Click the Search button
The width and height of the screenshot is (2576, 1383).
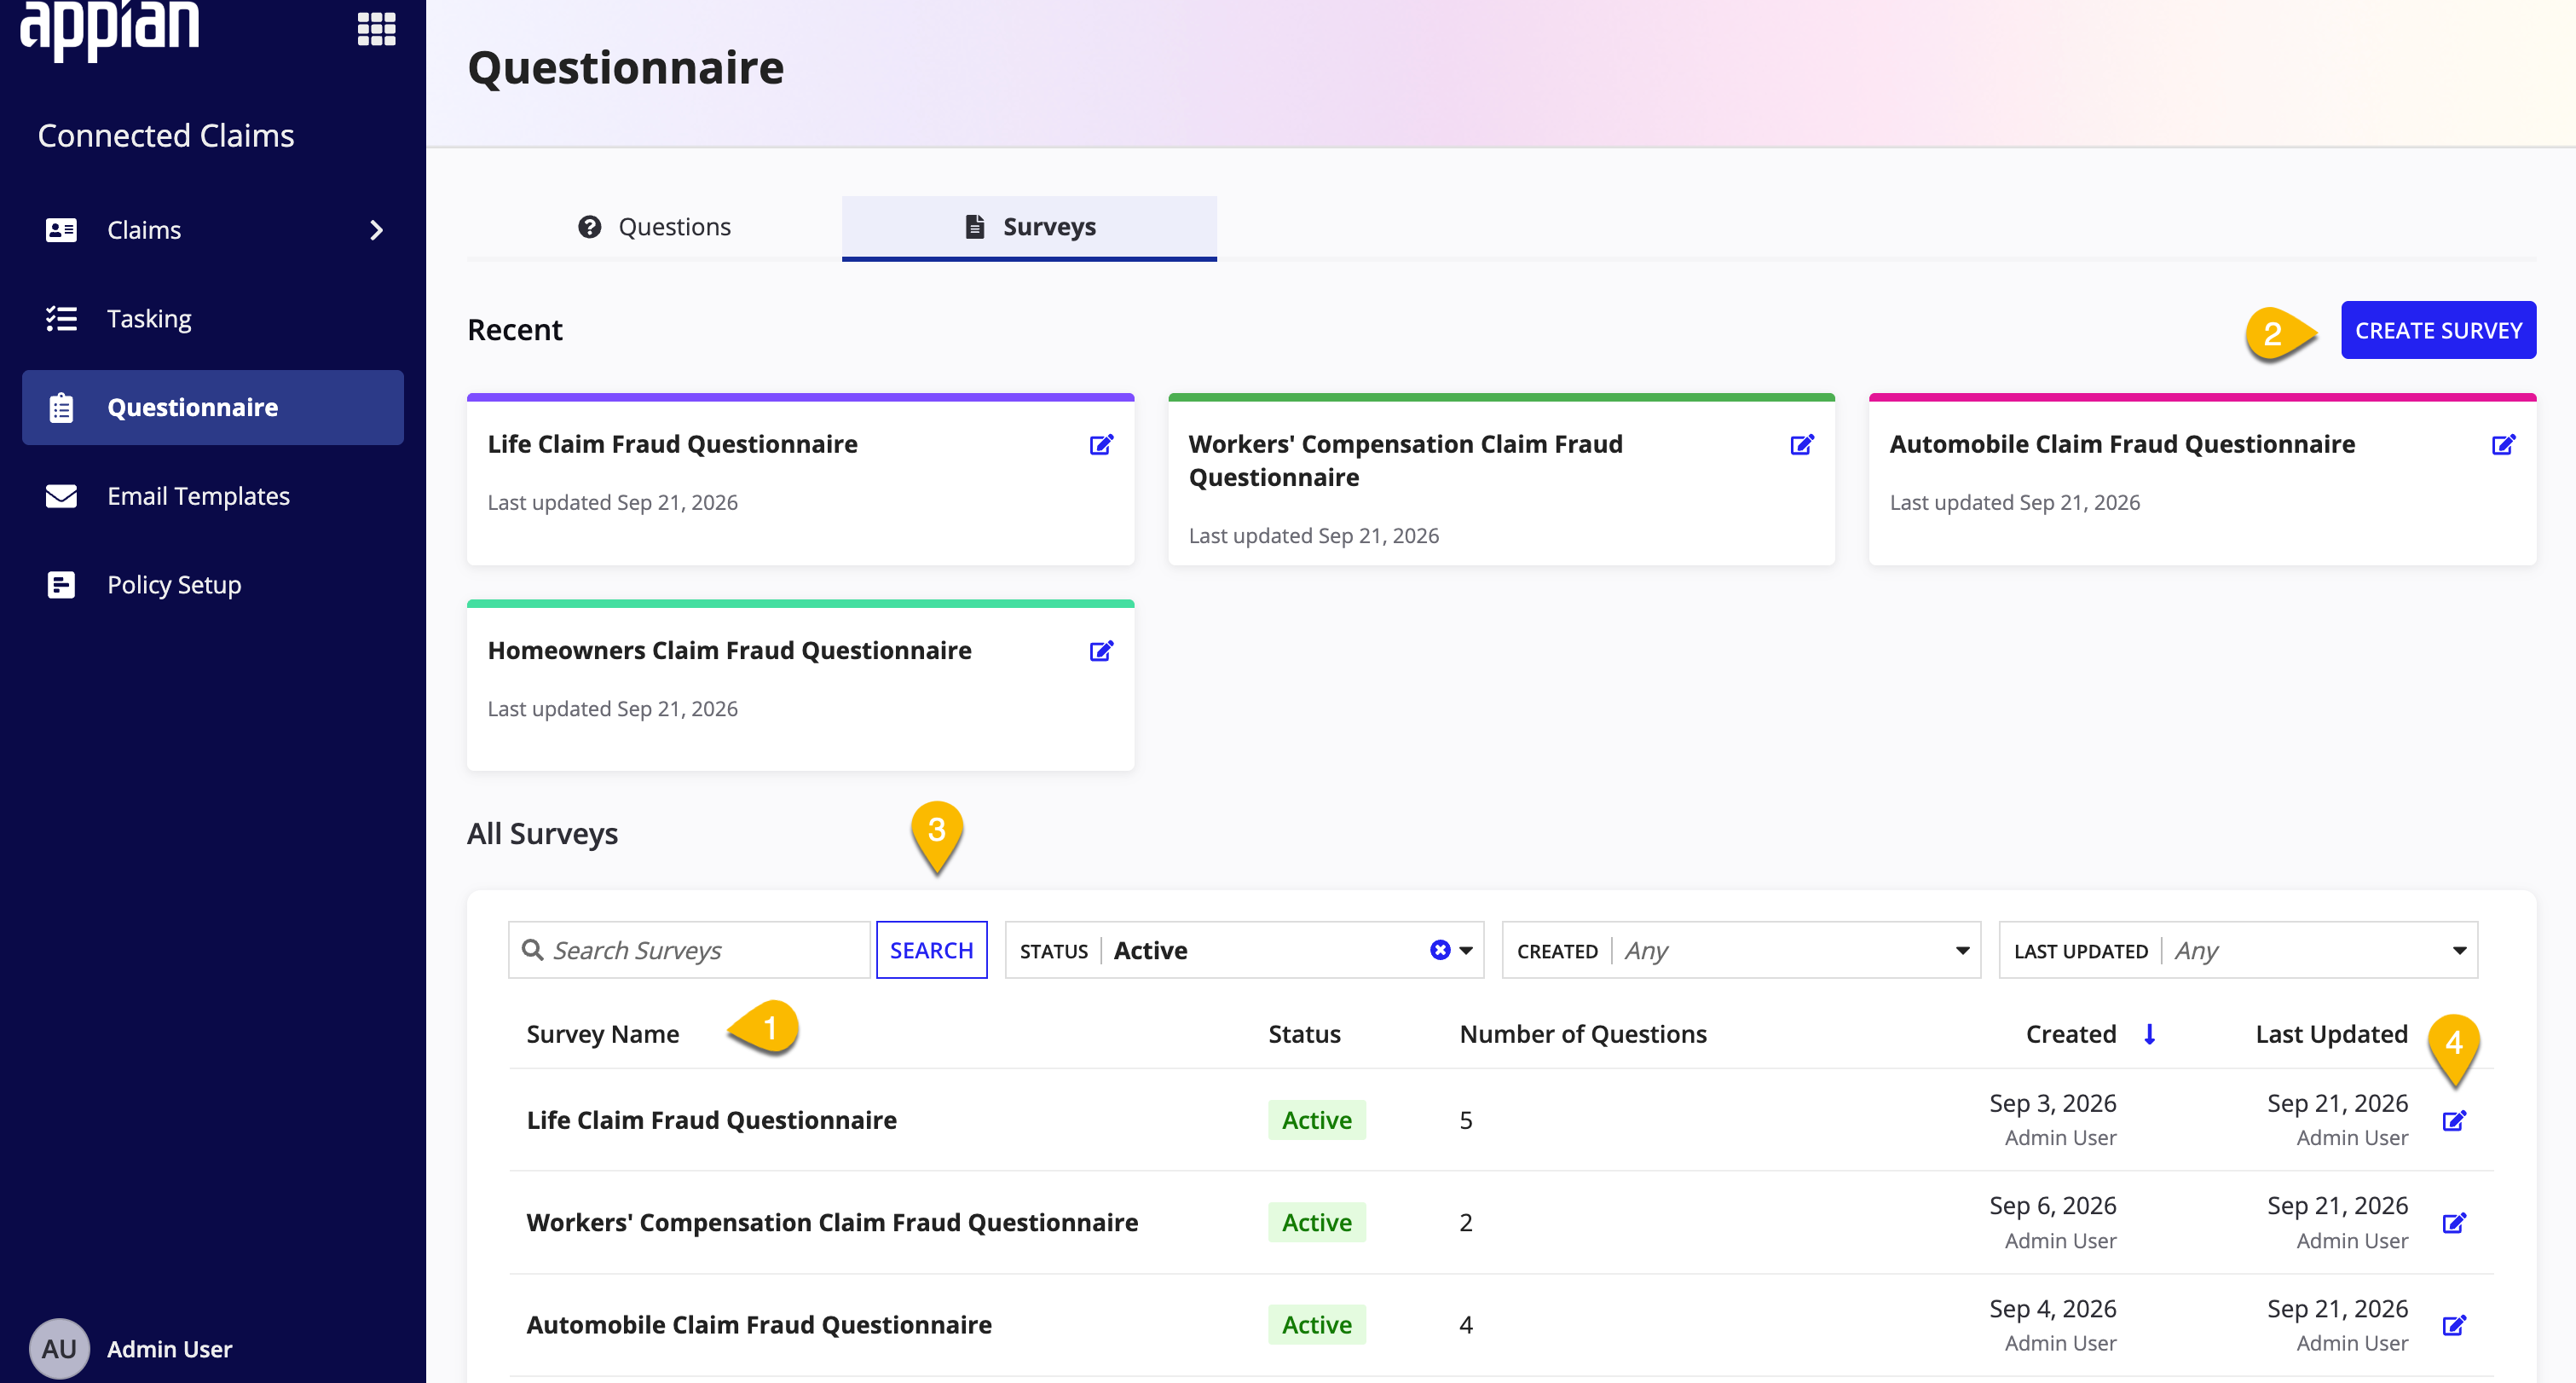pos(931,950)
